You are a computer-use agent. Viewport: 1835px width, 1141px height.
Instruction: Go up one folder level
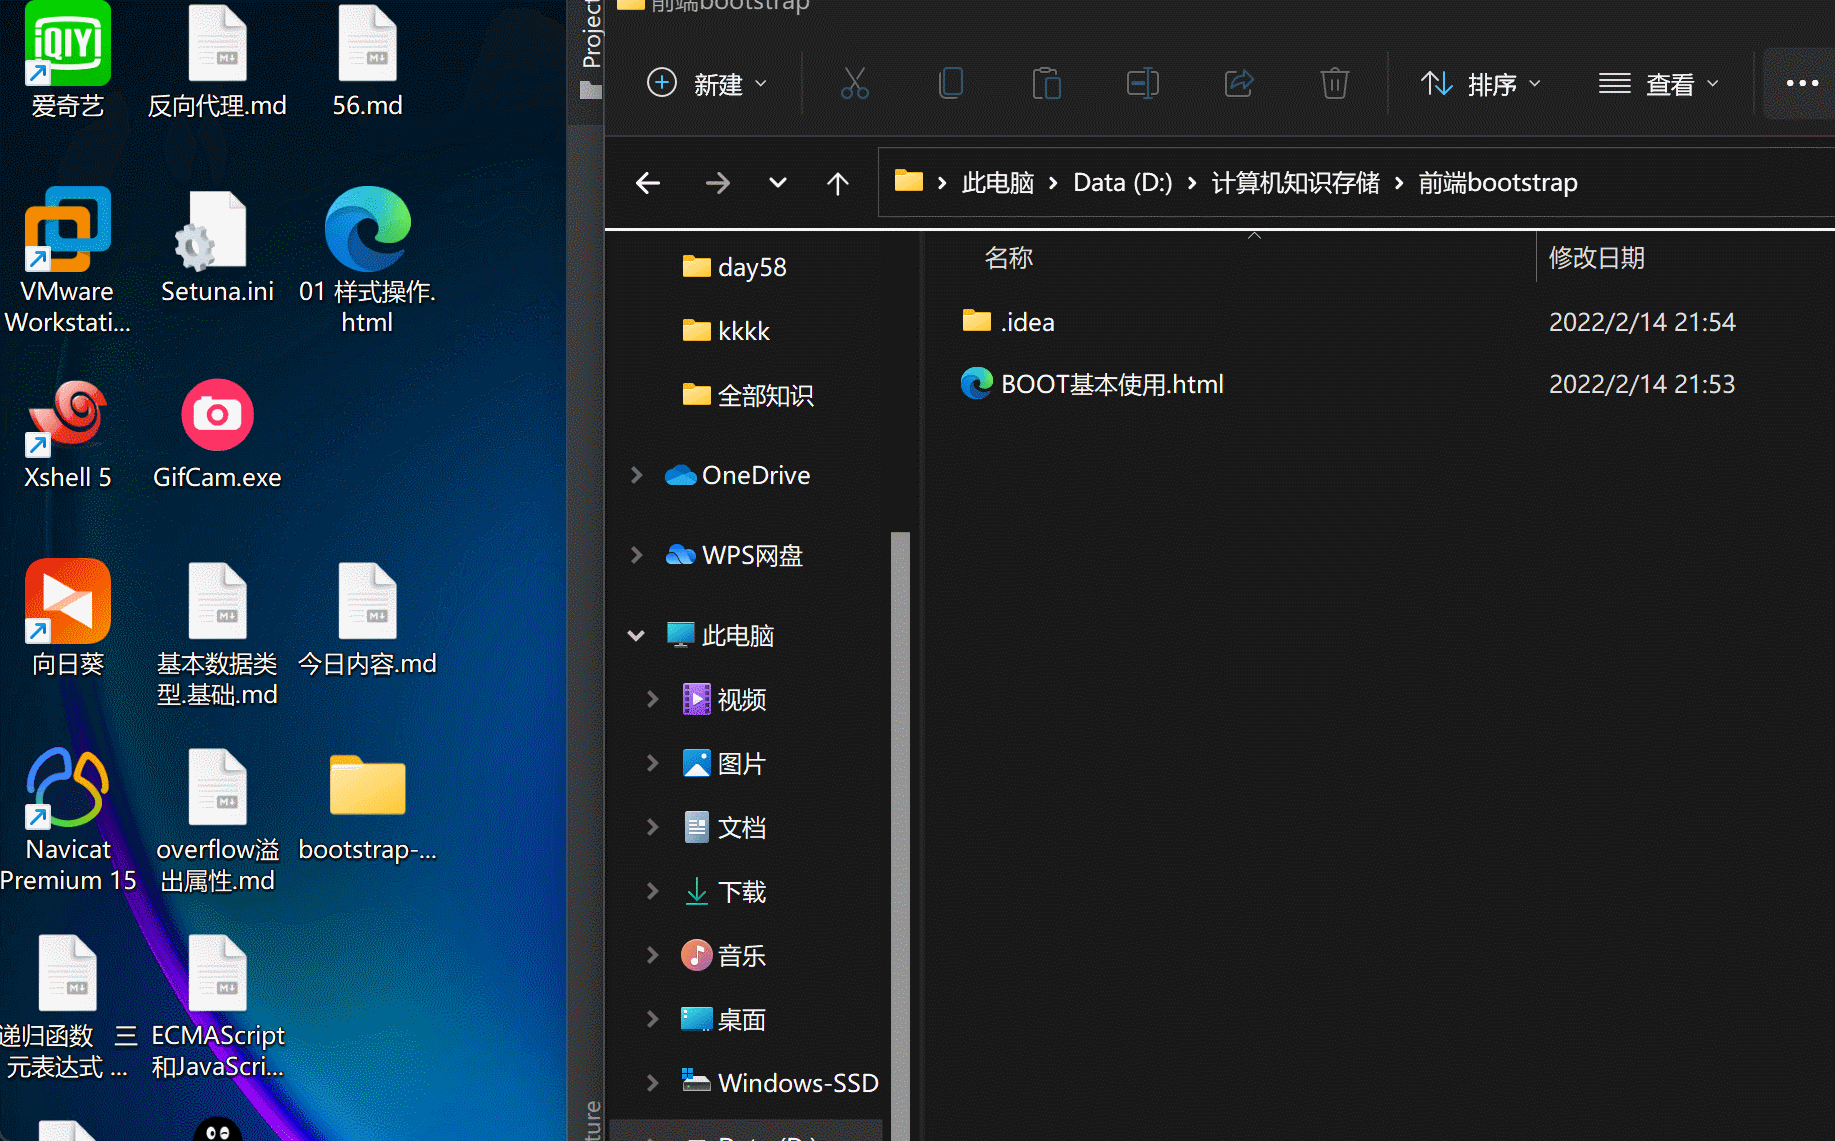[838, 183]
